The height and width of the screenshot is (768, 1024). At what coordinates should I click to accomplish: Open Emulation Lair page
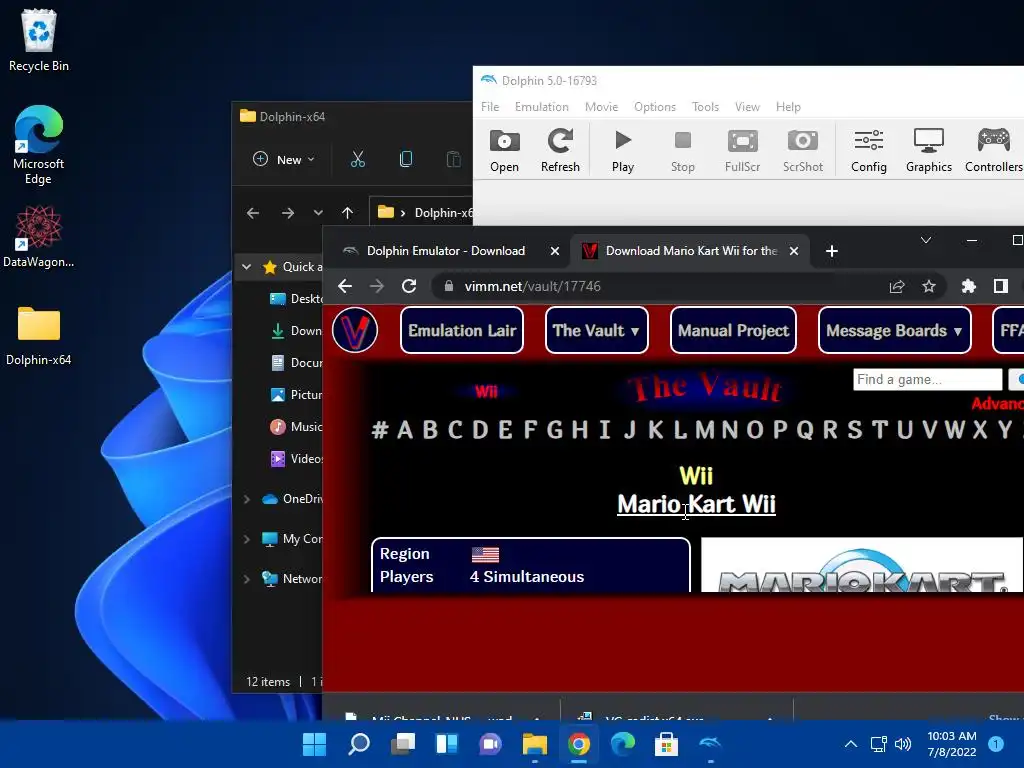(x=462, y=330)
